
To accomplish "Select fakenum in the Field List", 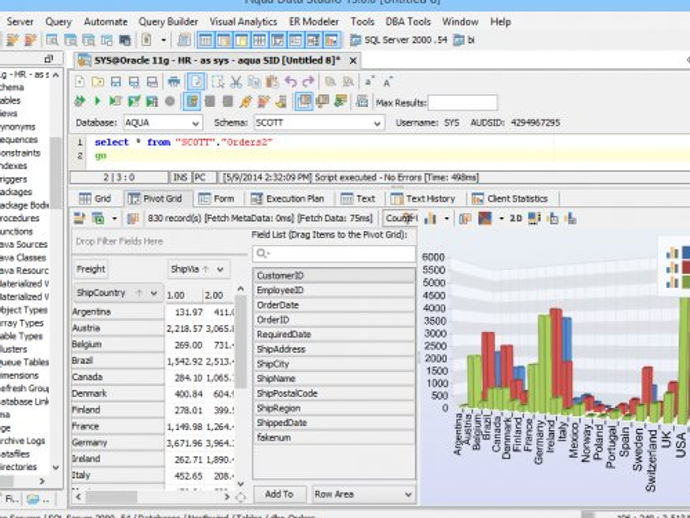I will click(x=334, y=438).
